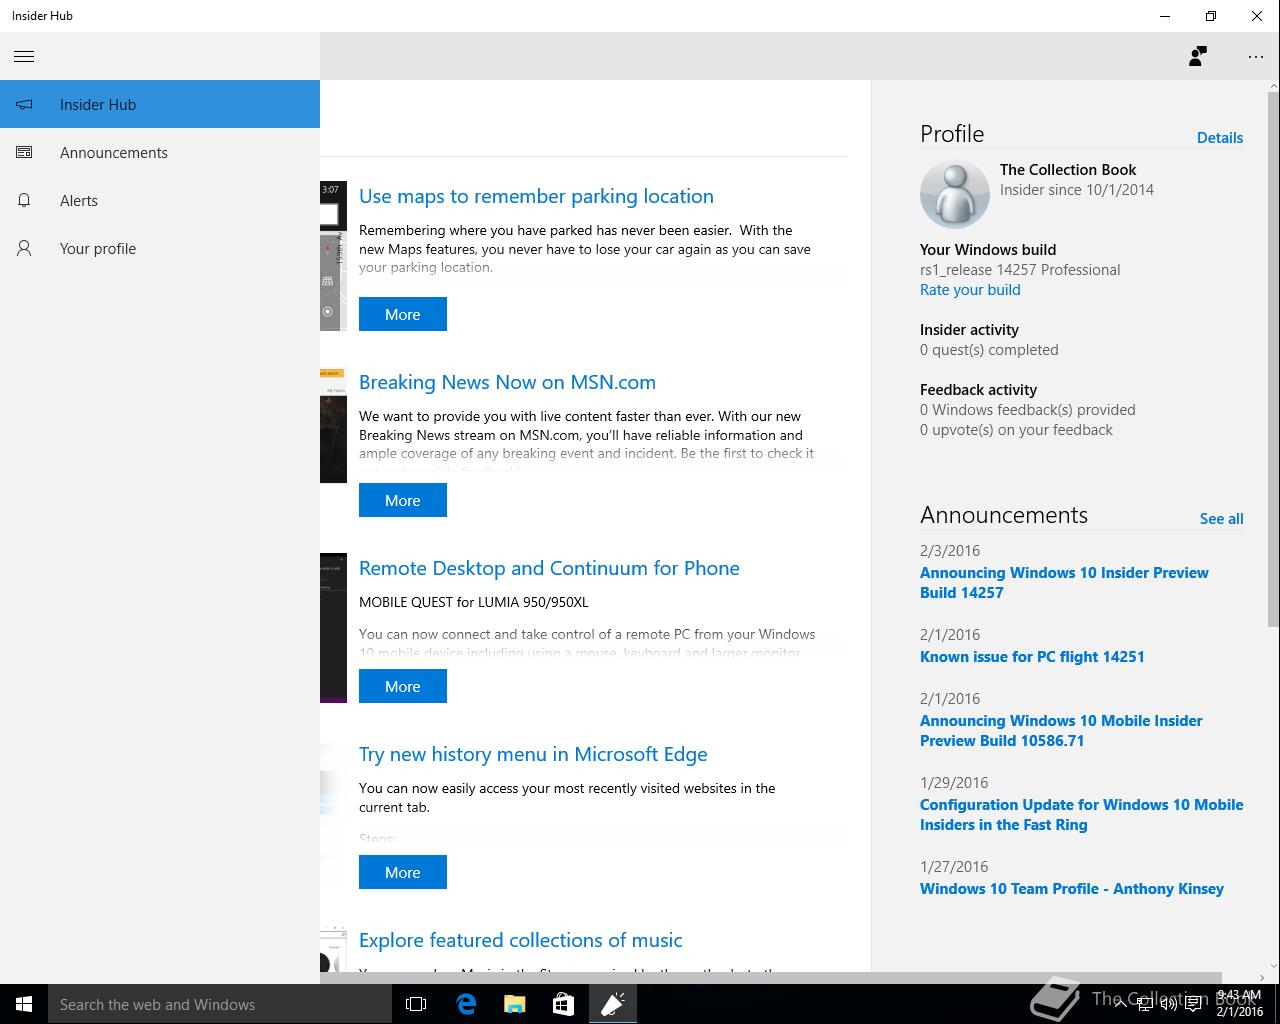Click 'Rate your build' link

coord(970,290)
